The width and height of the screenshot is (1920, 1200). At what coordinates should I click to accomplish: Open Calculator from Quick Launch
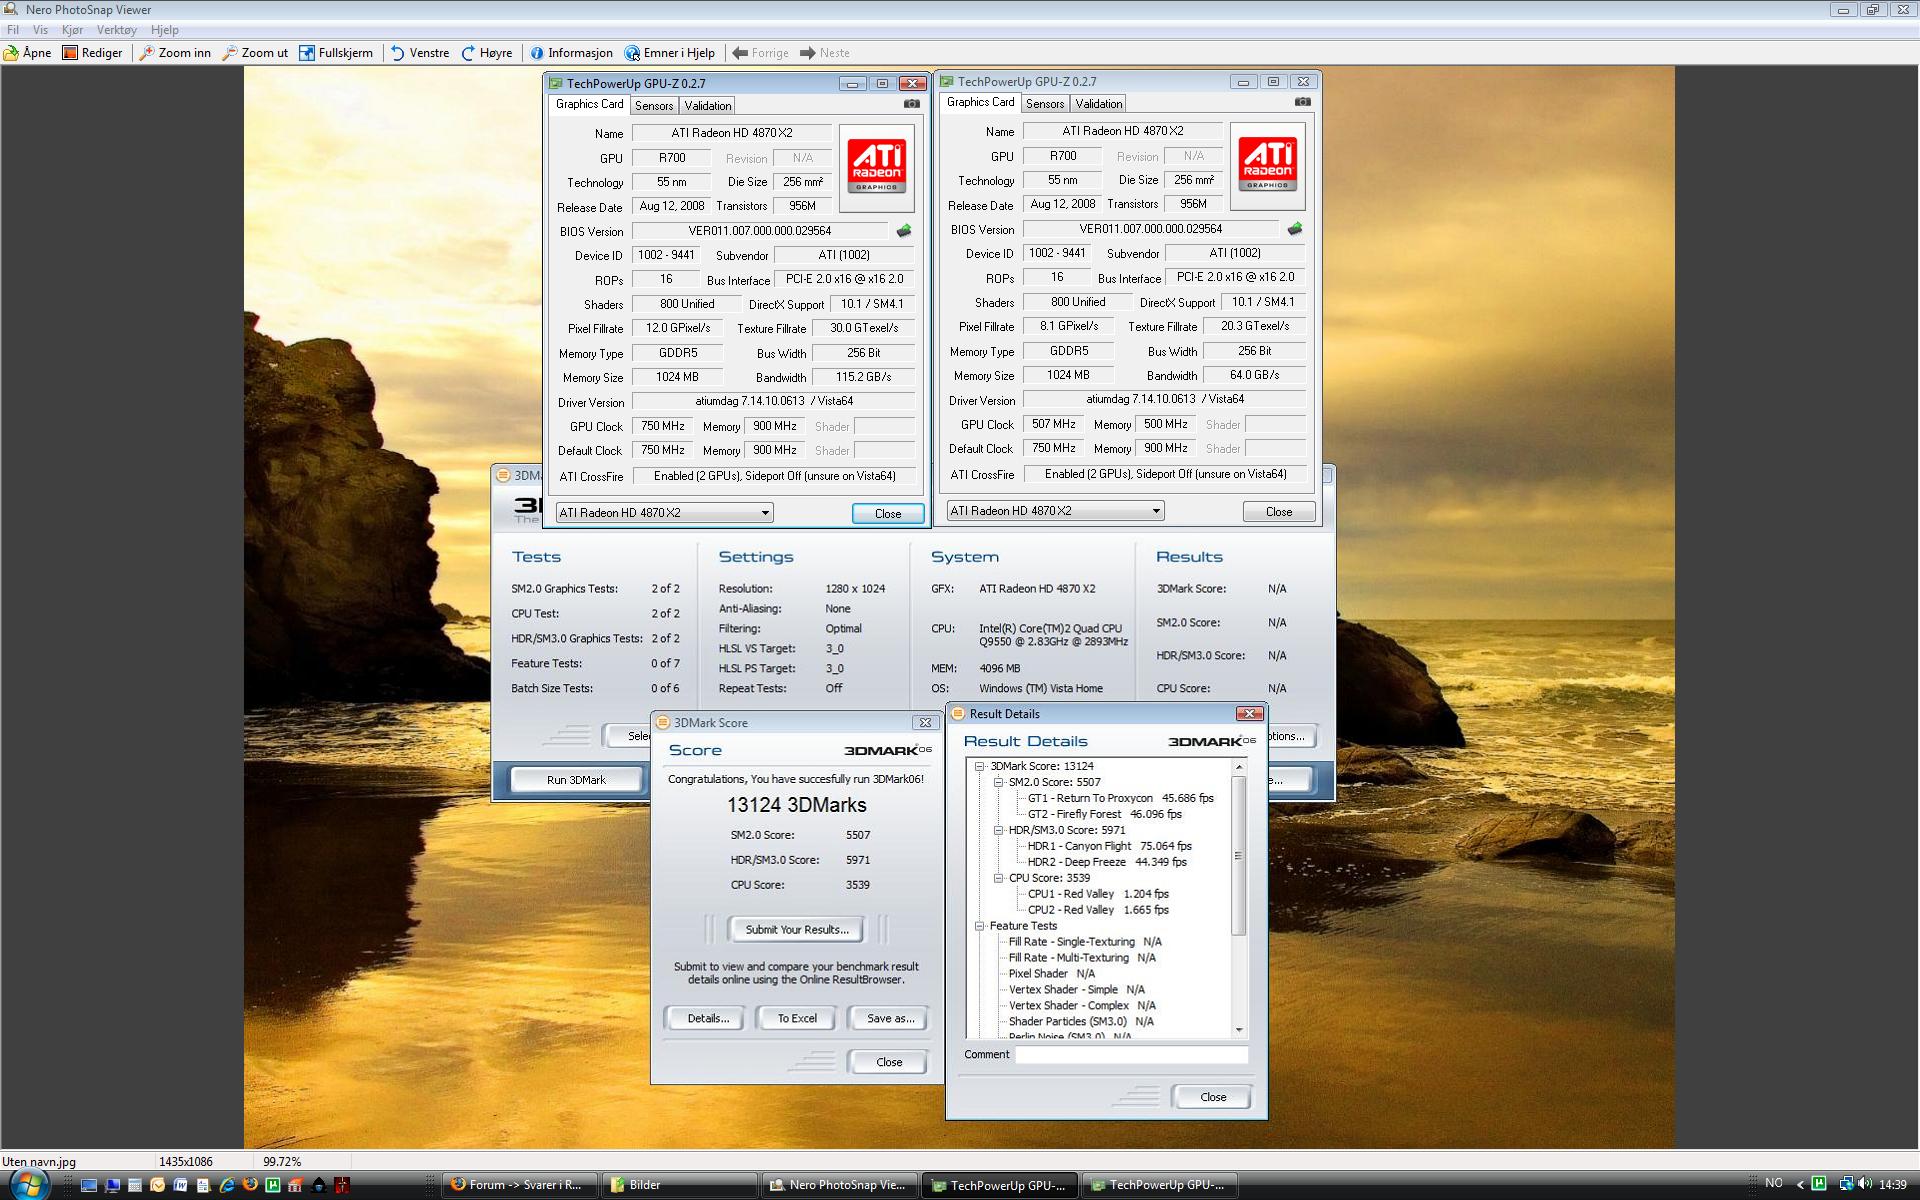coord(135,1185)
